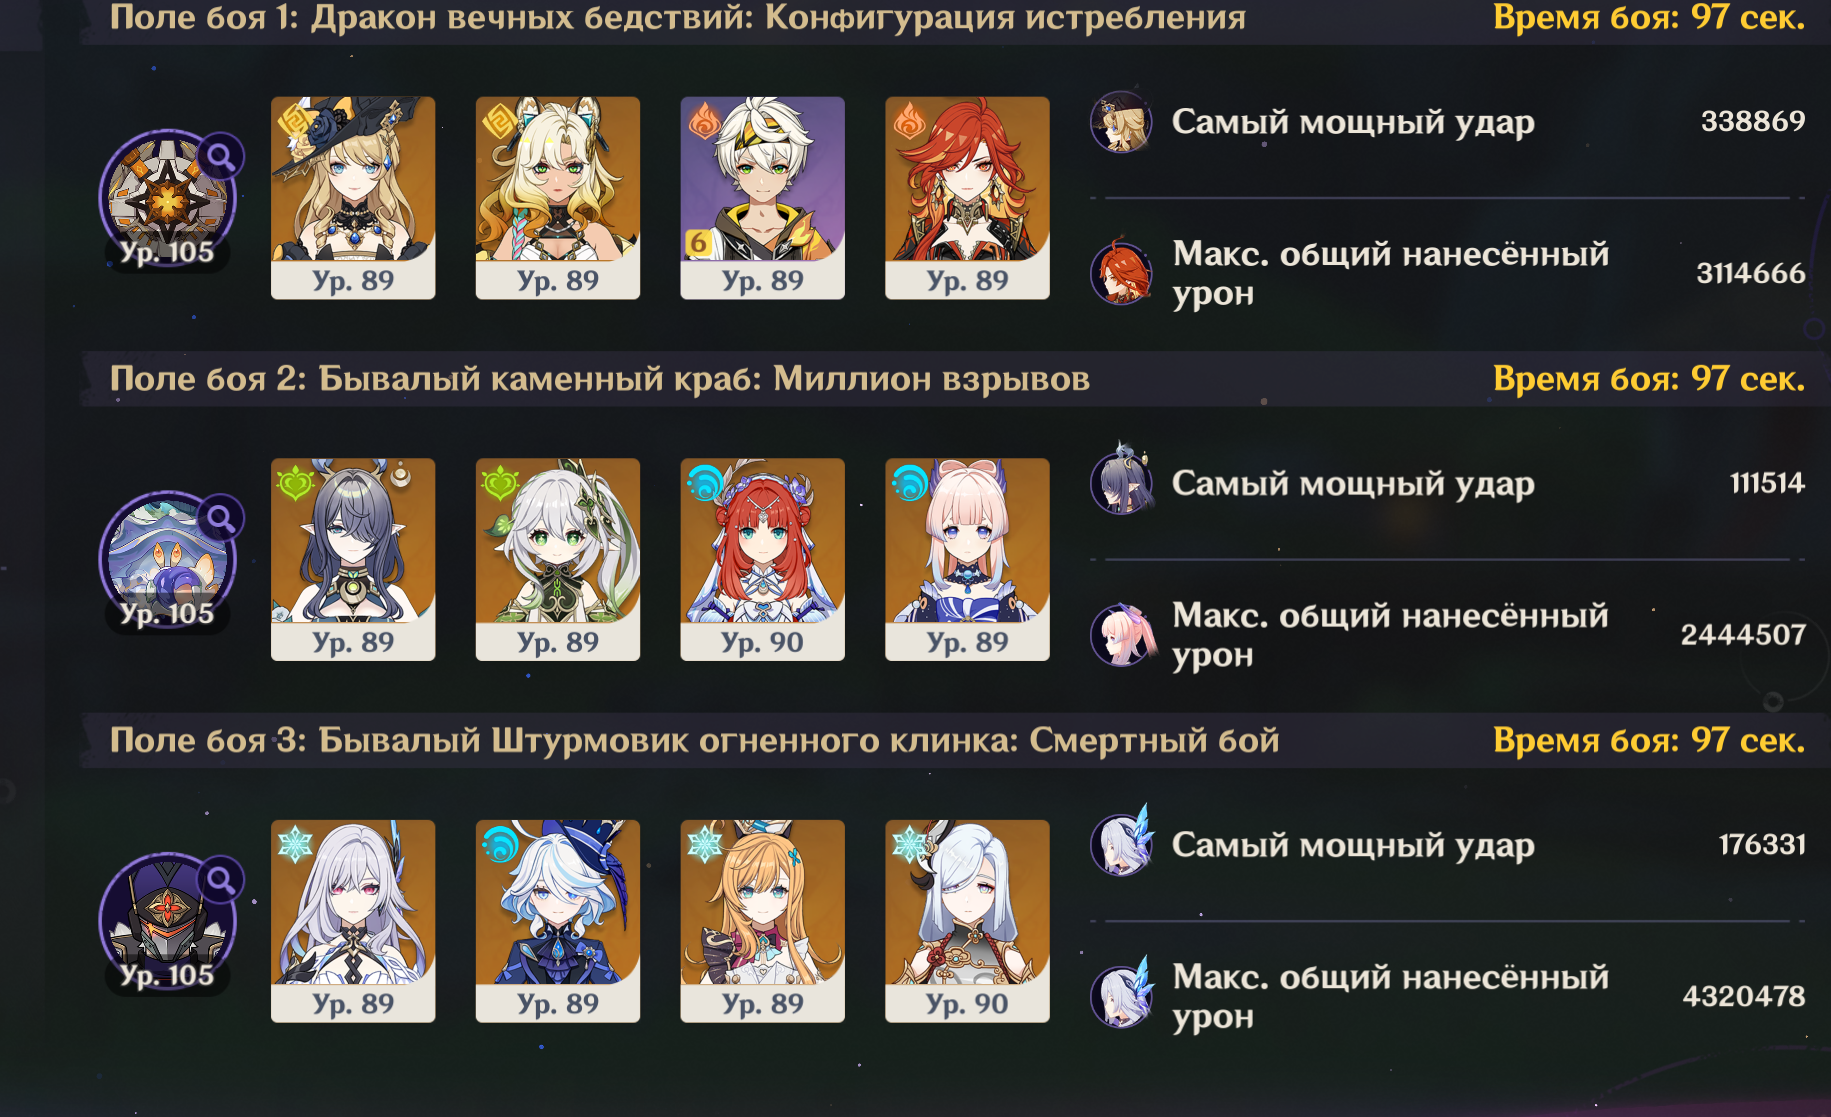
Task: Click the magnifier on the stone crab boss
Action: [221, 518]
